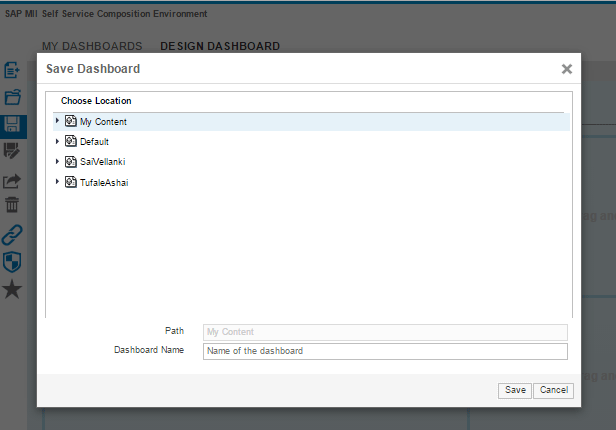
Task: Click the star favorites icon in sidebar
Action: click(x=13, y=290)
